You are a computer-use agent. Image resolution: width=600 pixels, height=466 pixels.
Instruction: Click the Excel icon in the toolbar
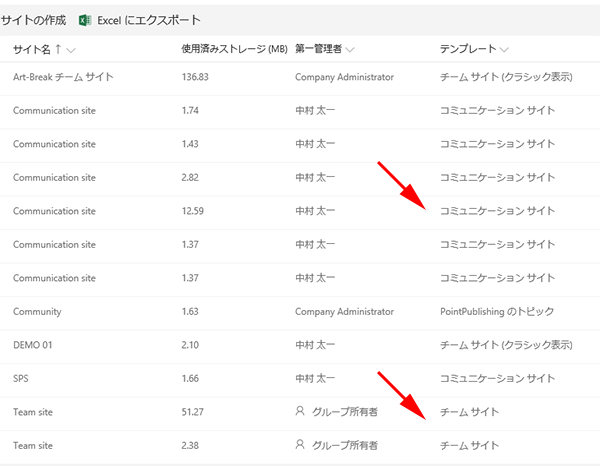[x=85, y=20]
